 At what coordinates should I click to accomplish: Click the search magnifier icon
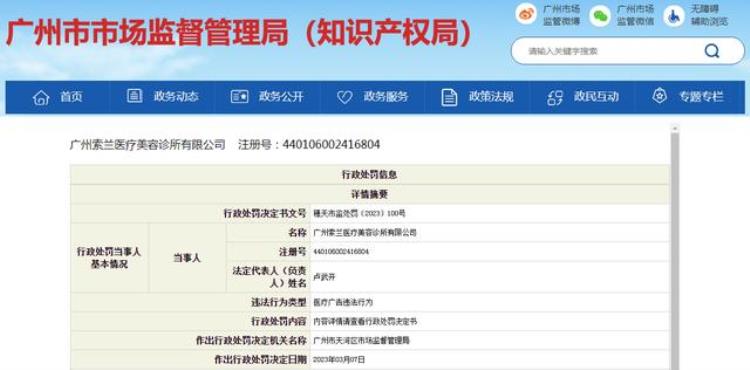pyautogui.click(x=712, y=51)
